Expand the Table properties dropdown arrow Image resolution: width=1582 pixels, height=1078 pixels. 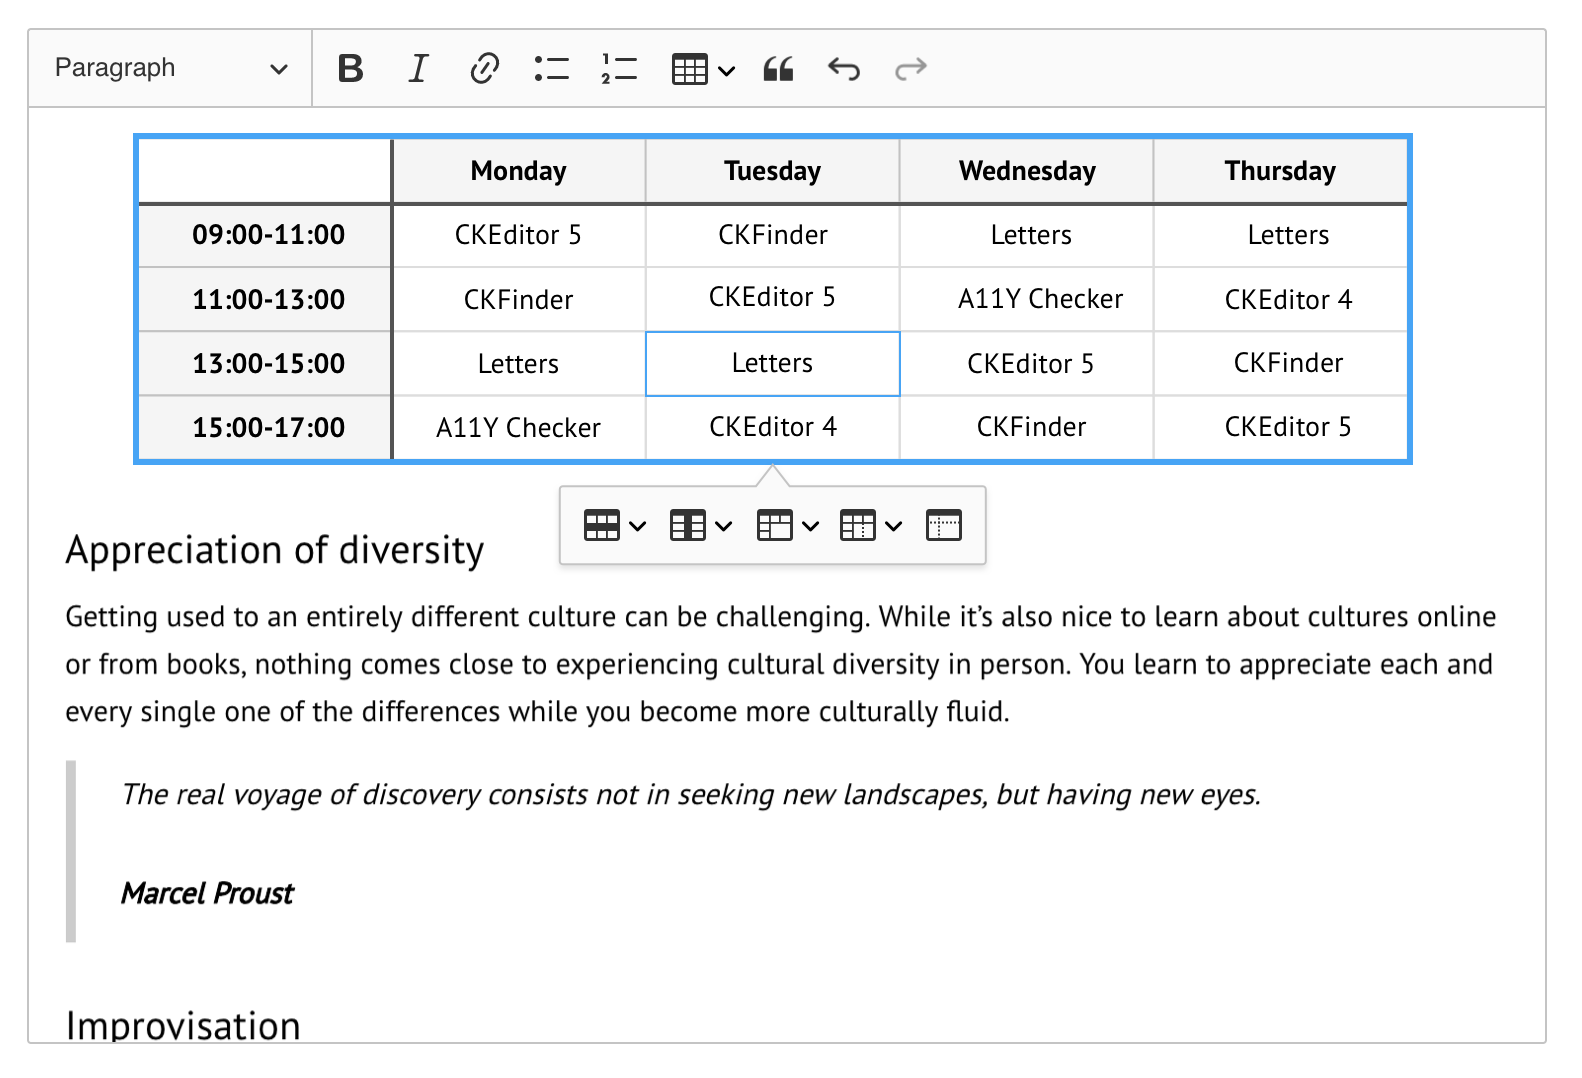click(894, 526)
